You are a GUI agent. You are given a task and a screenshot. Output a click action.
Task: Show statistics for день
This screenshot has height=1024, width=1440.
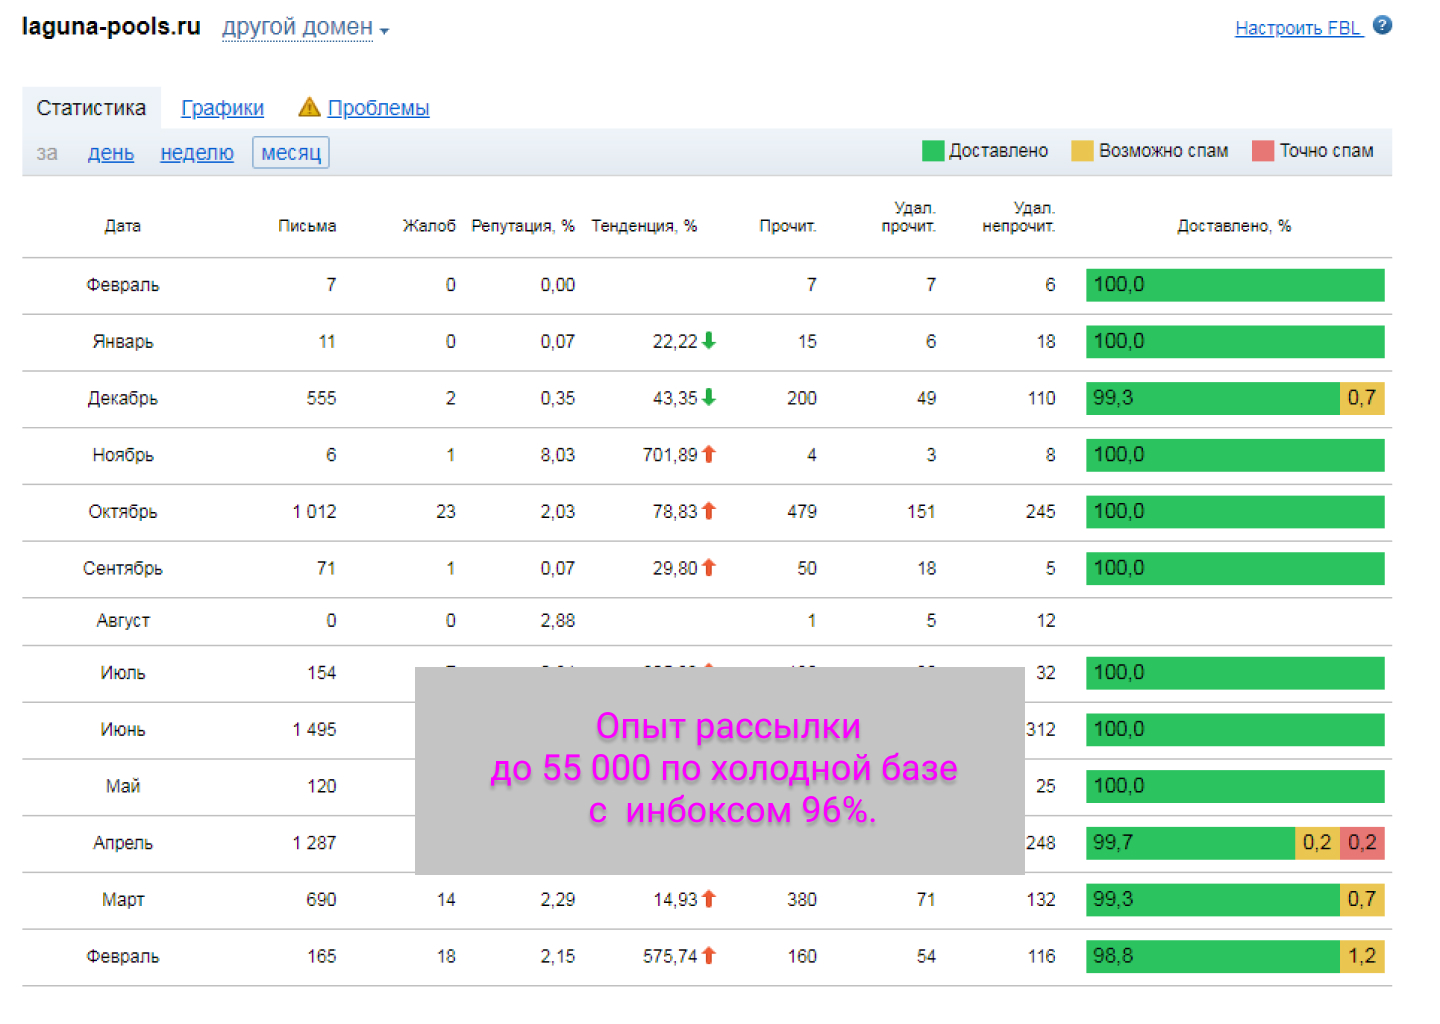[111, 153]
